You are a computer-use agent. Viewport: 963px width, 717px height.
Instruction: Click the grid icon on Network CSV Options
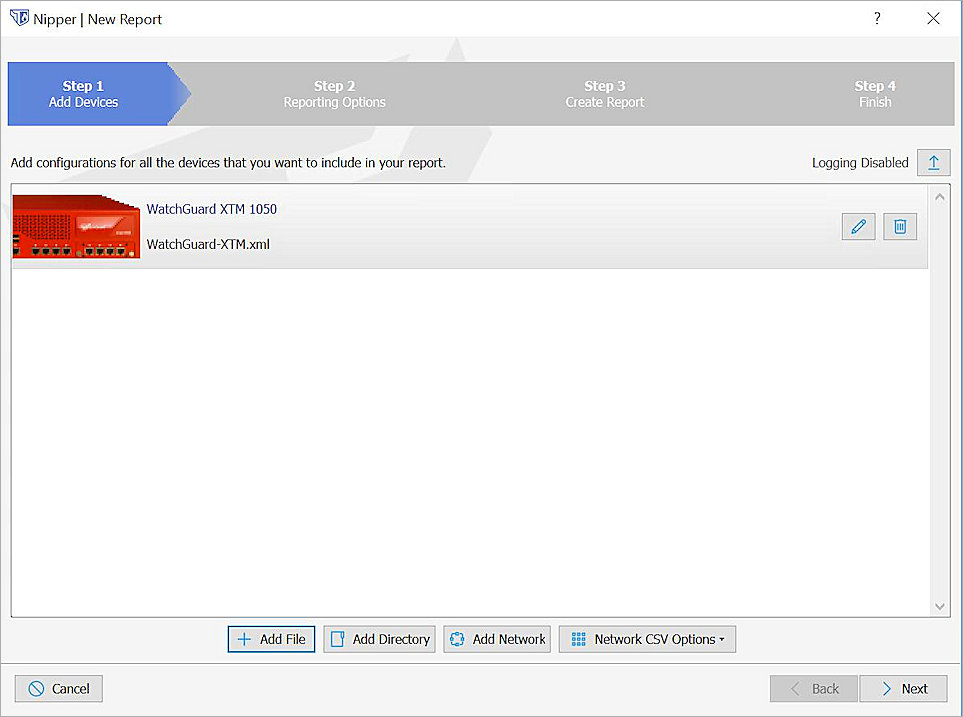tap(580, 639)
